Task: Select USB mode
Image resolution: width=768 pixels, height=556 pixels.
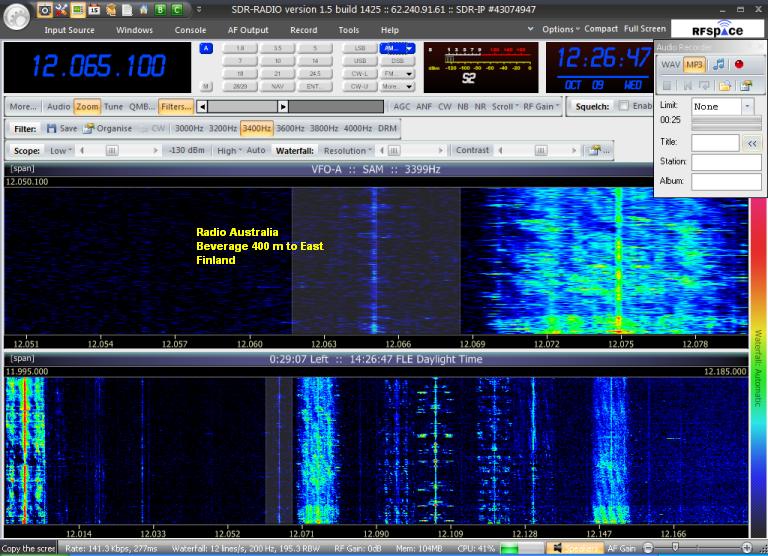Action: 360,61
